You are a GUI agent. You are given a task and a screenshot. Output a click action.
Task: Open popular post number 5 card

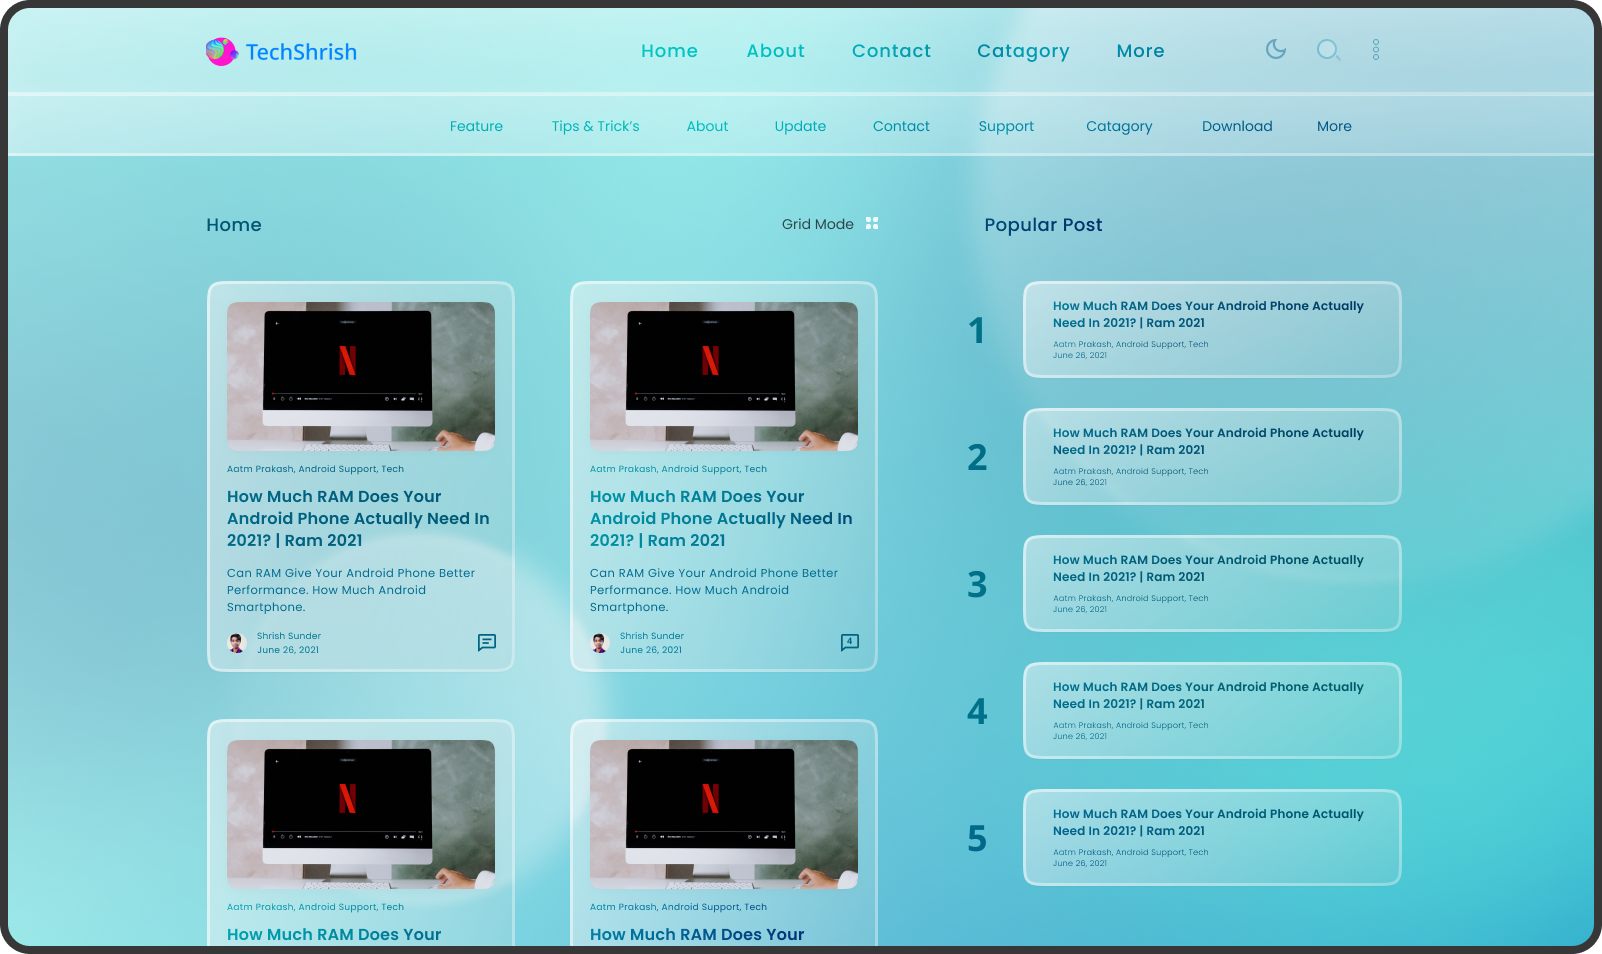(1212, 837)
